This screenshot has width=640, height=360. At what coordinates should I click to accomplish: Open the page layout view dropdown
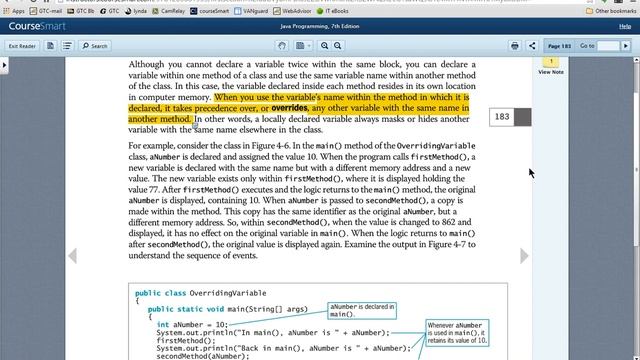tap(303, 46)
